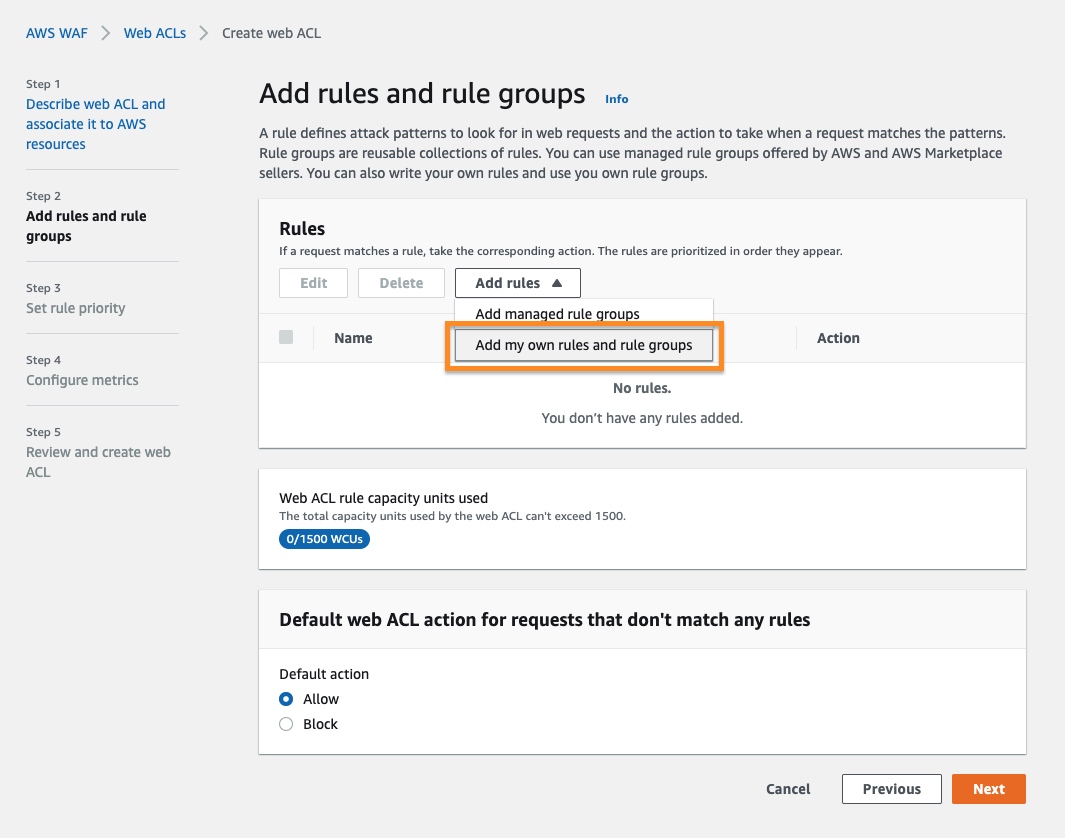Choose Add my own rules and rule groups

tap(583, 345)
